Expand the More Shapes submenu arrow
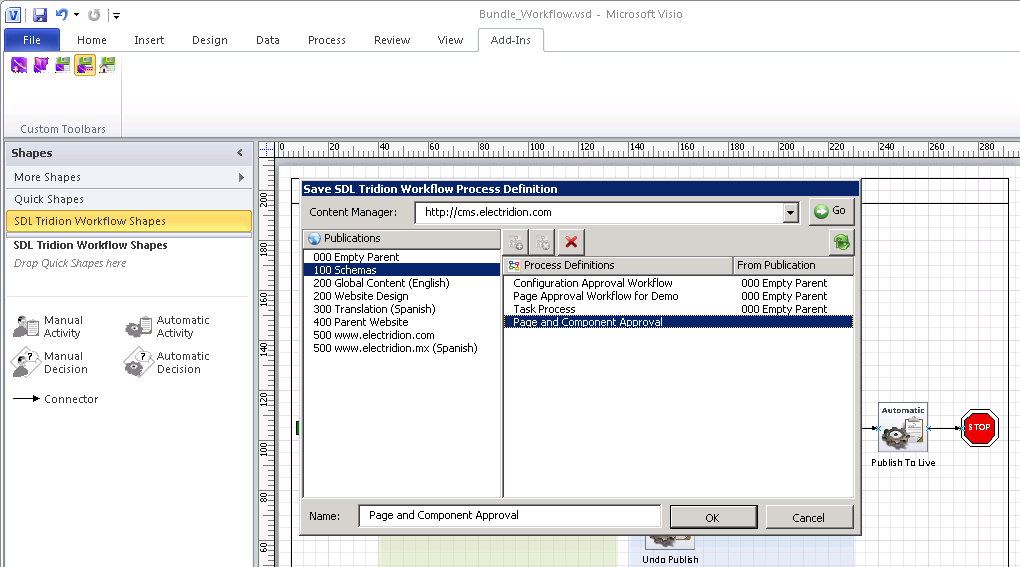The height and width of the screenshot is (567, 1020). 241,177
